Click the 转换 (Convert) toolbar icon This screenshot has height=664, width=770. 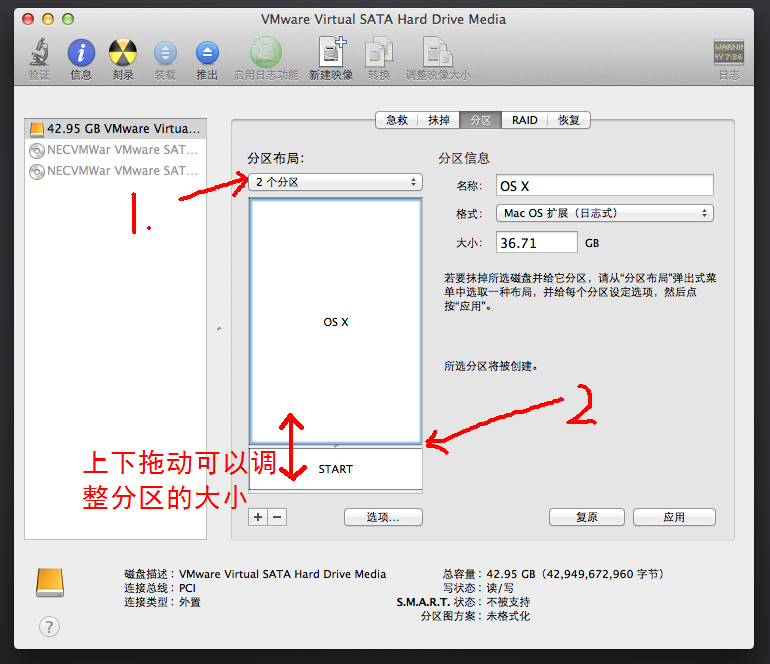click(378, 53)
